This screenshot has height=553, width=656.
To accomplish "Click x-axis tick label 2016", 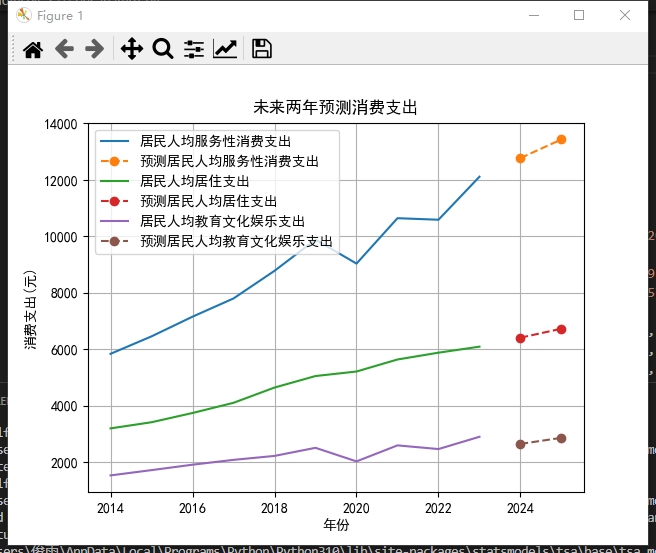I will pyautogui.click(x=192, y=508).
